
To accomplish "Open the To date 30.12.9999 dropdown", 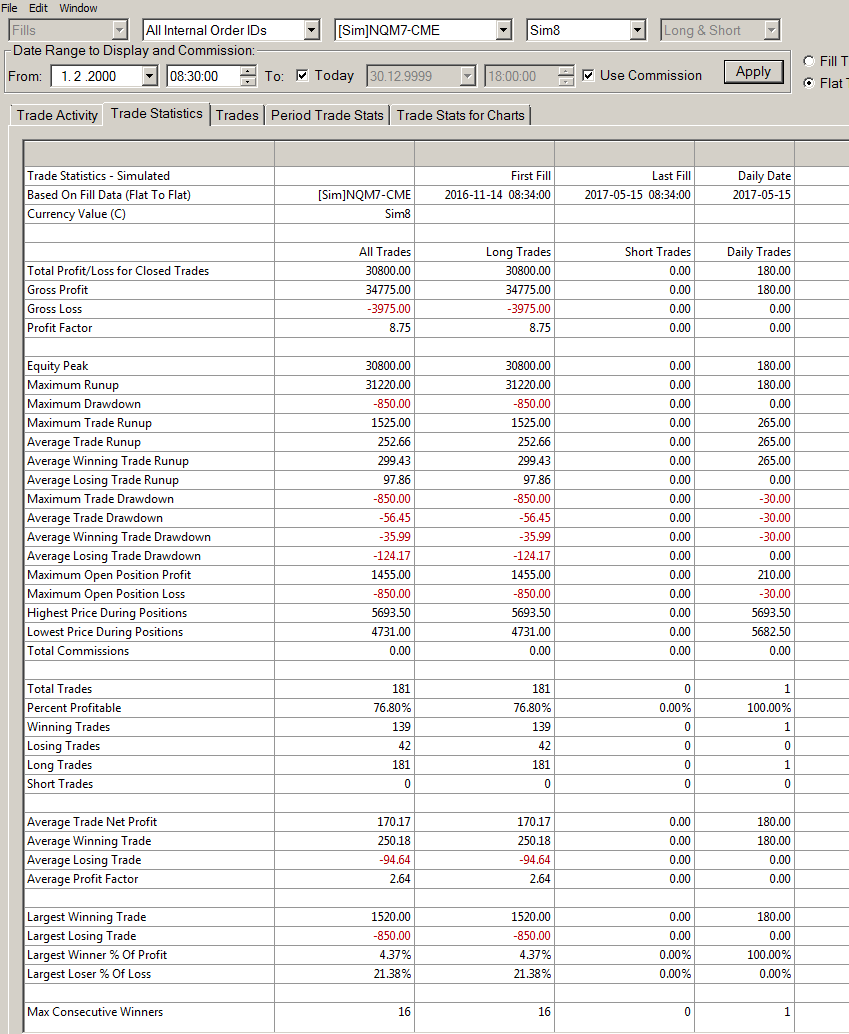I will 468,76.
